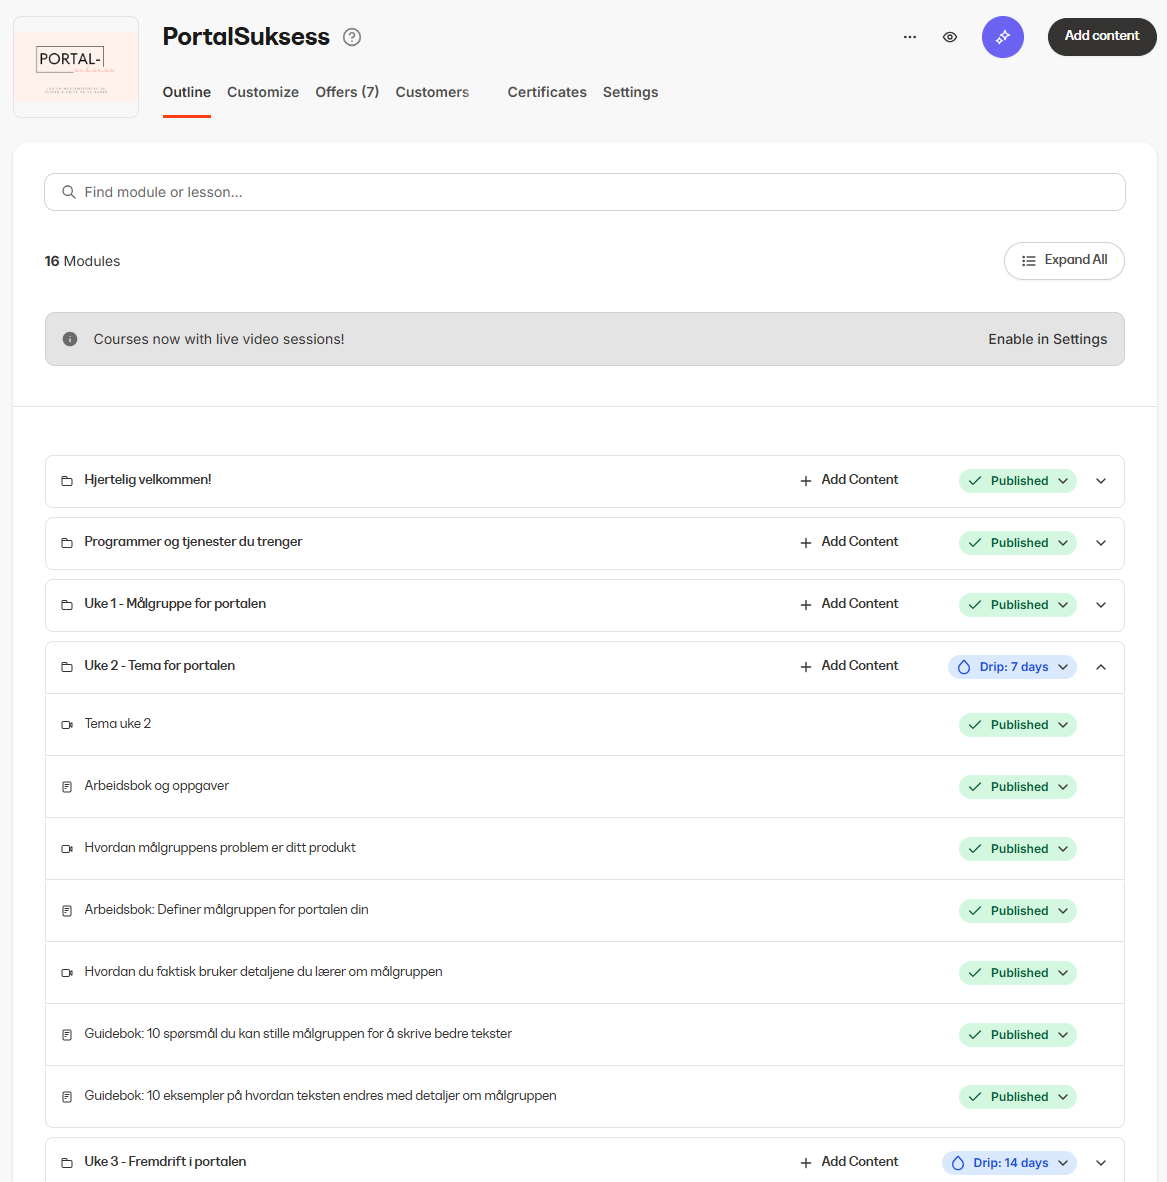Open the three-dots more options menu

910,37
